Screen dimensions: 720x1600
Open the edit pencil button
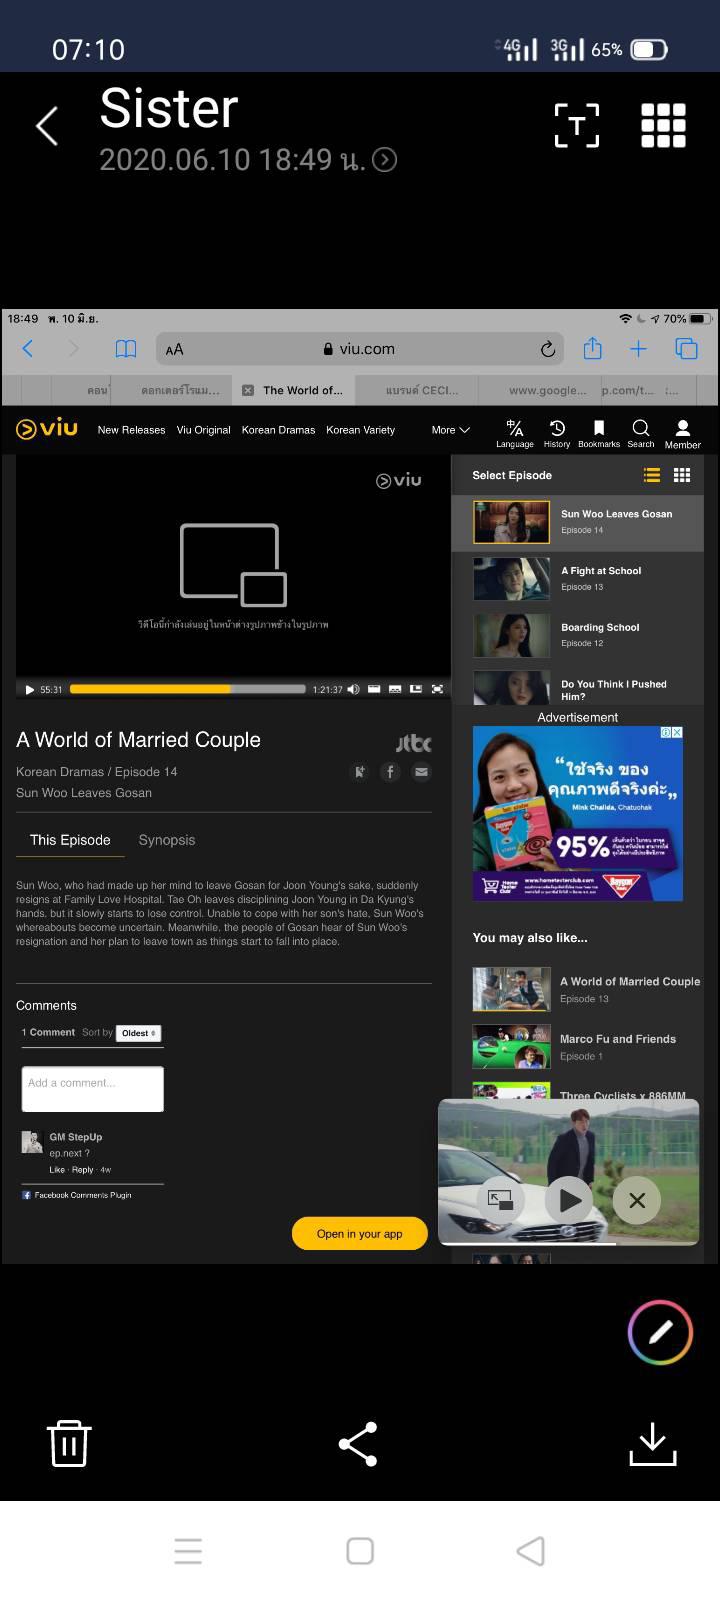point(660,1332)
